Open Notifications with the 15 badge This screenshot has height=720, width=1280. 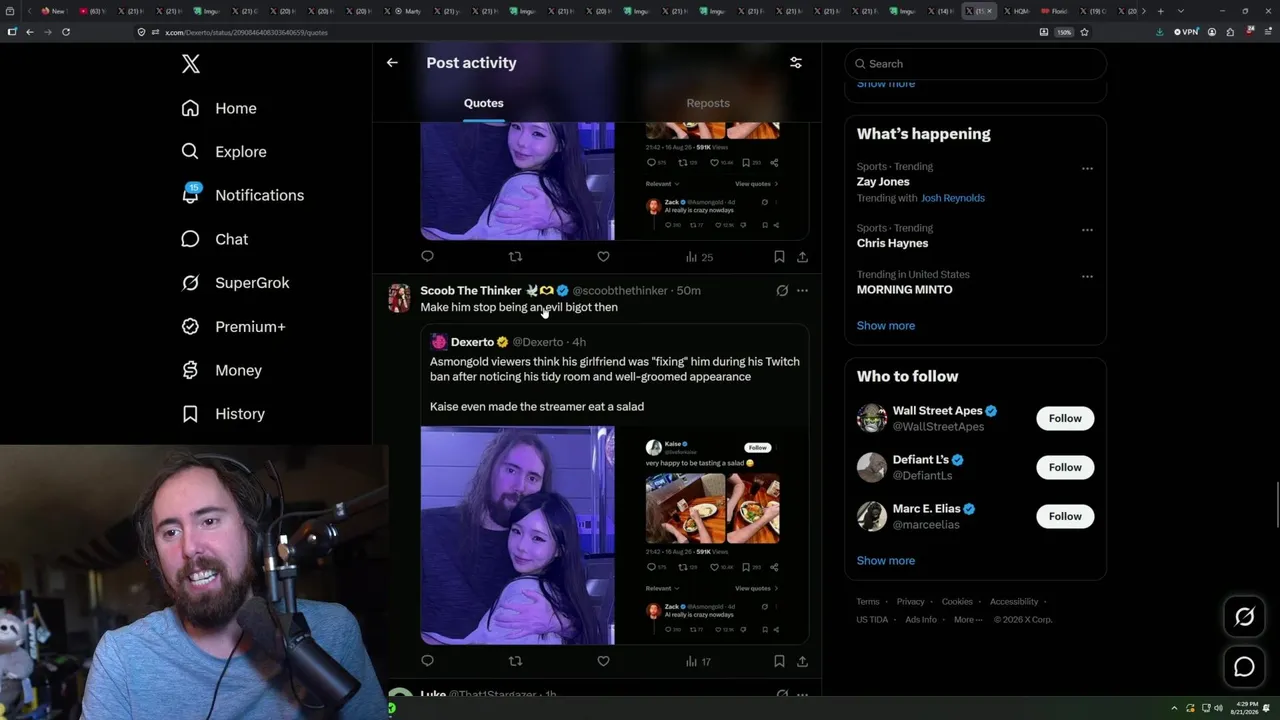[x=242, y=195]
